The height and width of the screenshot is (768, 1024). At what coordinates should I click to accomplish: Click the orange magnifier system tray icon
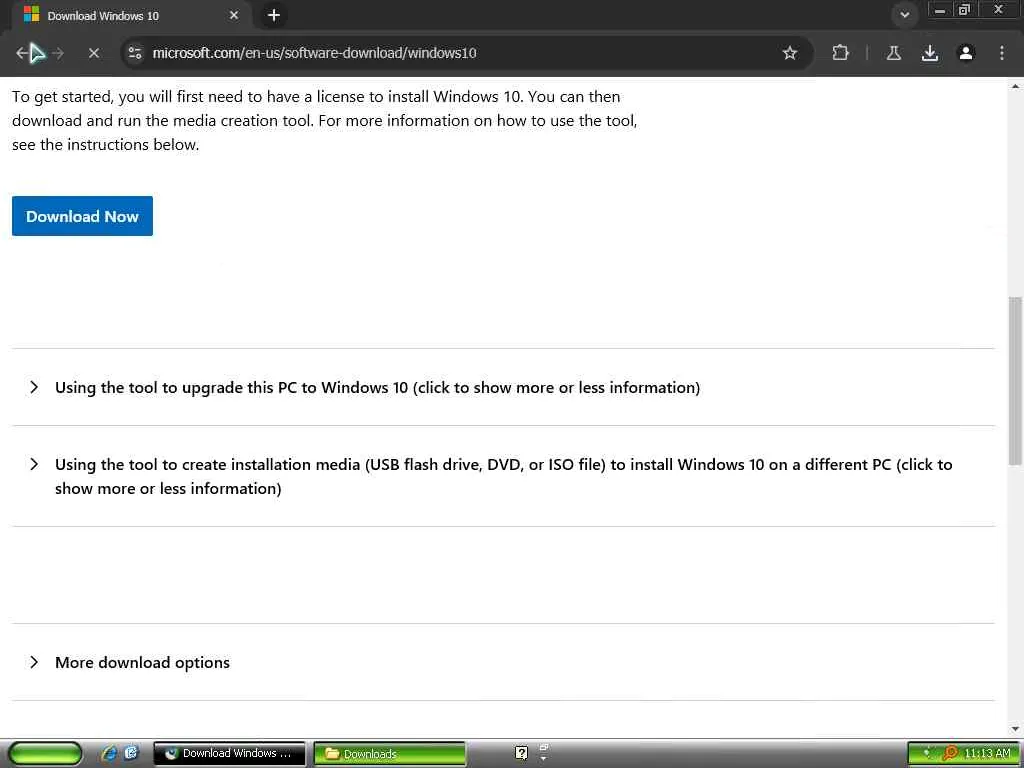950,754
